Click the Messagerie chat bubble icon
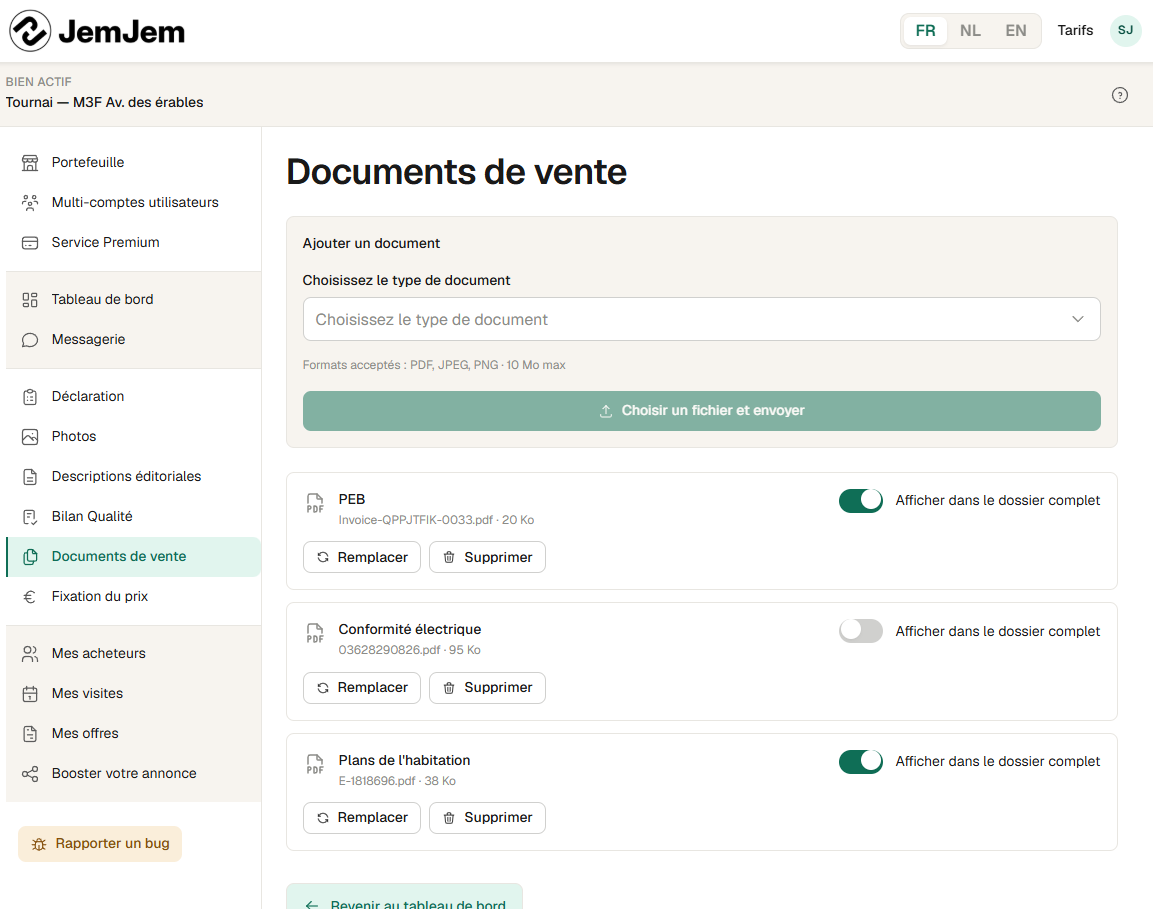Image resolution: width=1153 pixels, height=909 pixels. tap(30, 340)
